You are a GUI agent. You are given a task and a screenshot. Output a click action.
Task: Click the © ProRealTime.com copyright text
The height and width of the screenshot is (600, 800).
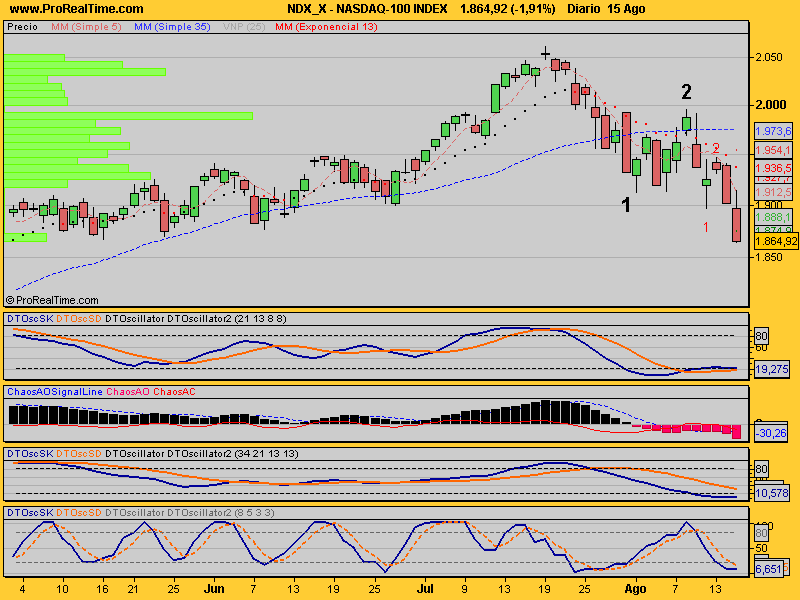[52, 301]
